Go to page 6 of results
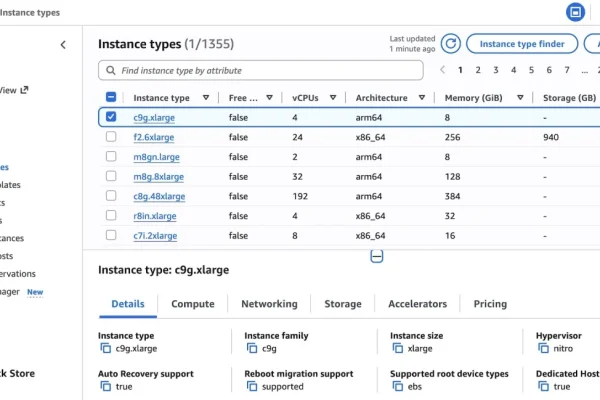This screenshot has width=600, height=400. 549,70
